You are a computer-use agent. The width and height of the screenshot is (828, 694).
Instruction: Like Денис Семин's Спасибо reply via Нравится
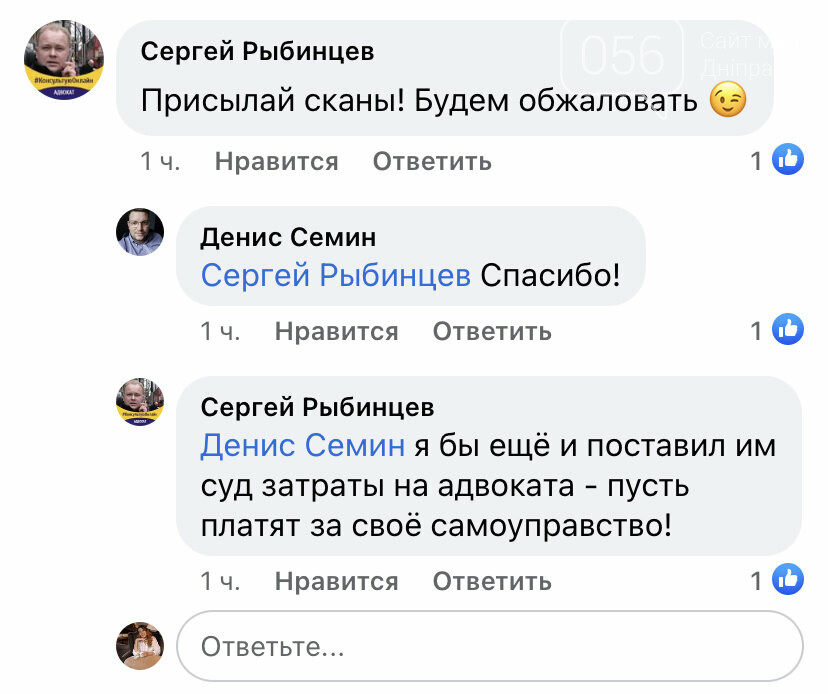[x=336, y=331]
